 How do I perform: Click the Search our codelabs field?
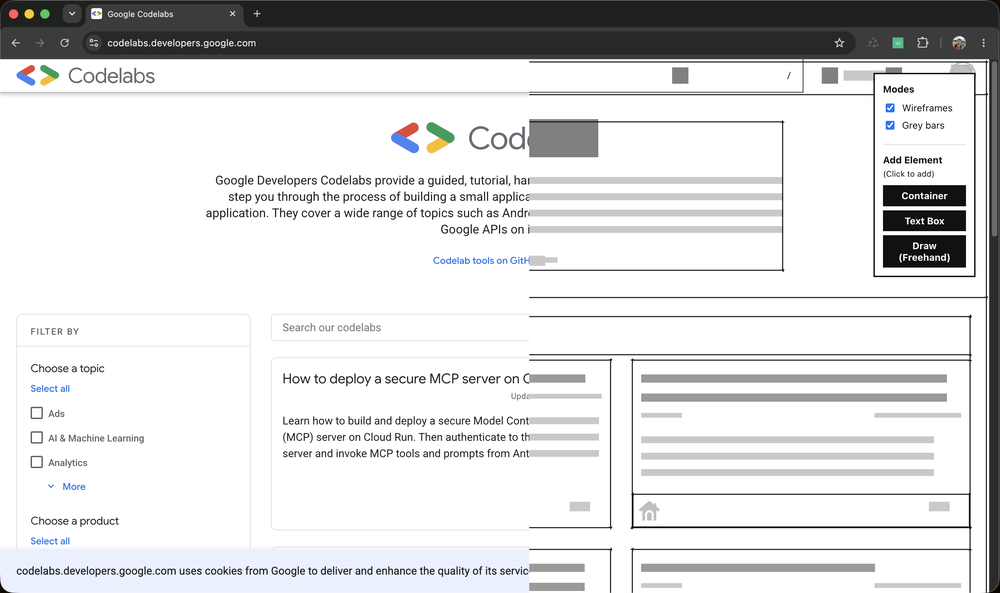coord(400,328)
